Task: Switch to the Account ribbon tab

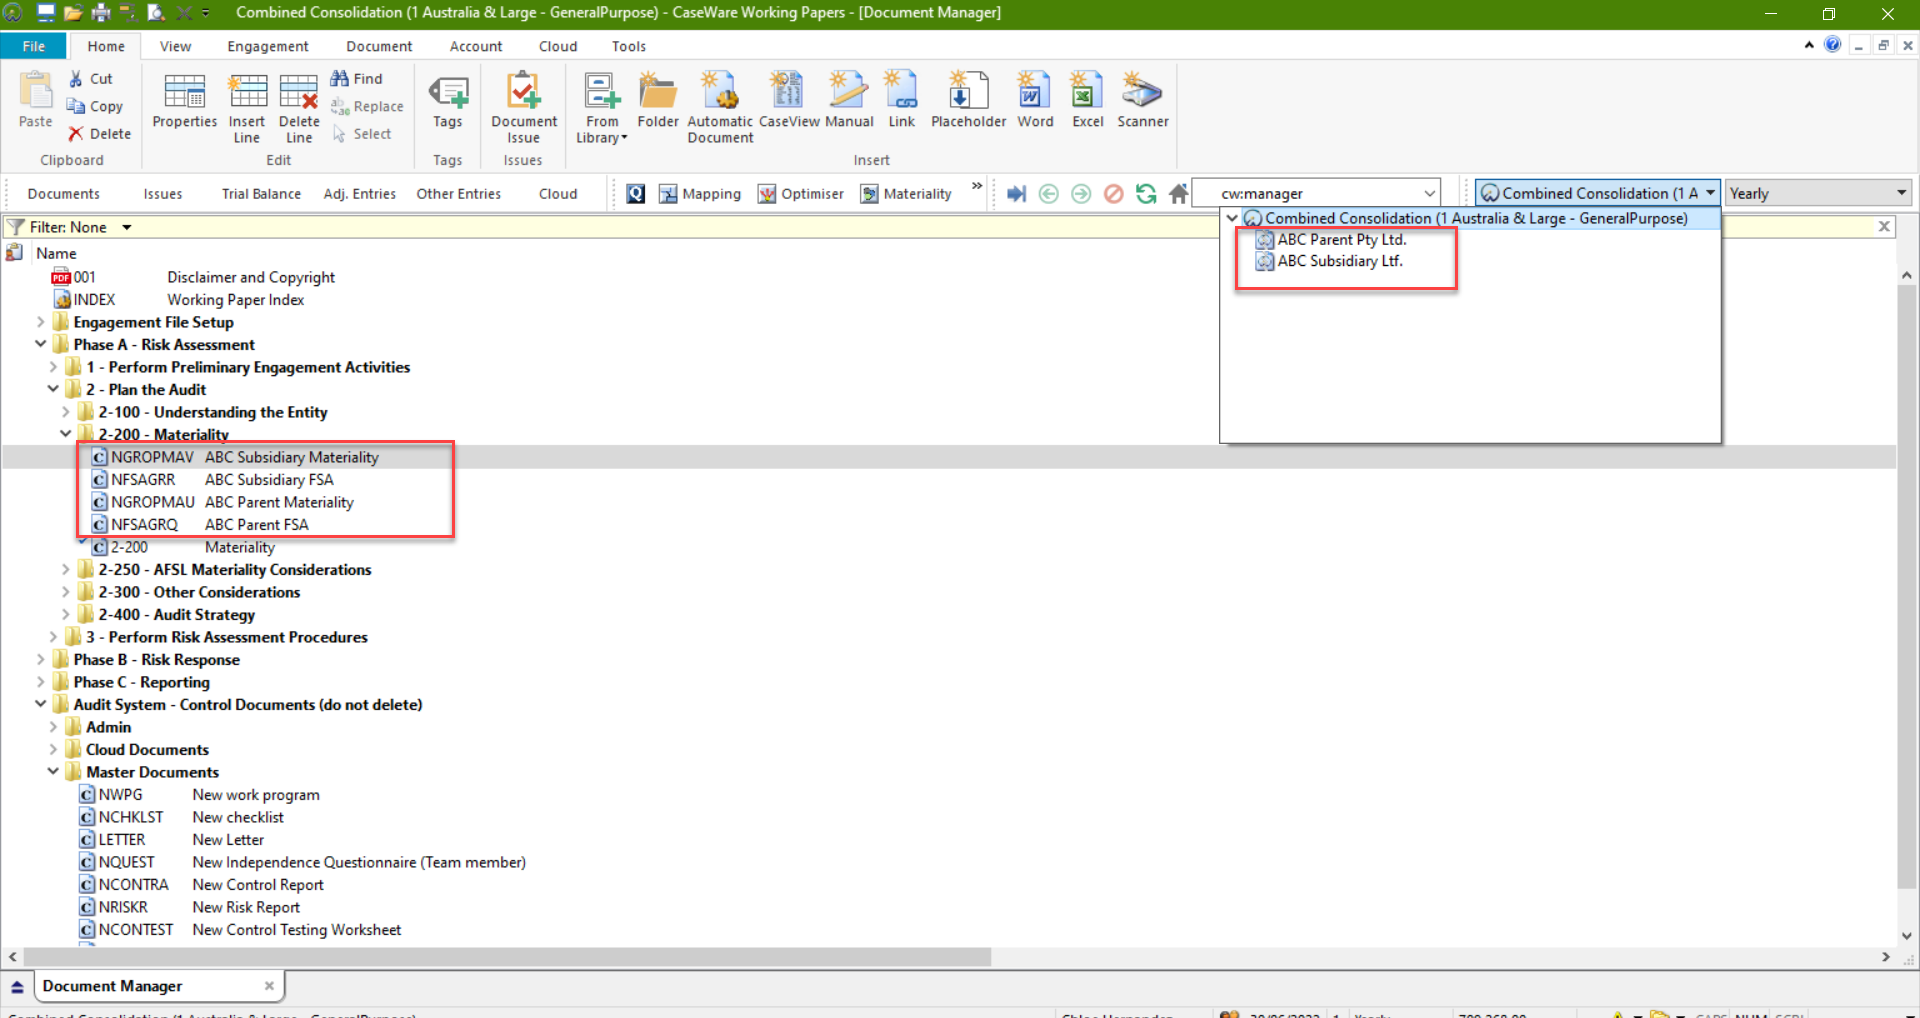Action: 476,46
